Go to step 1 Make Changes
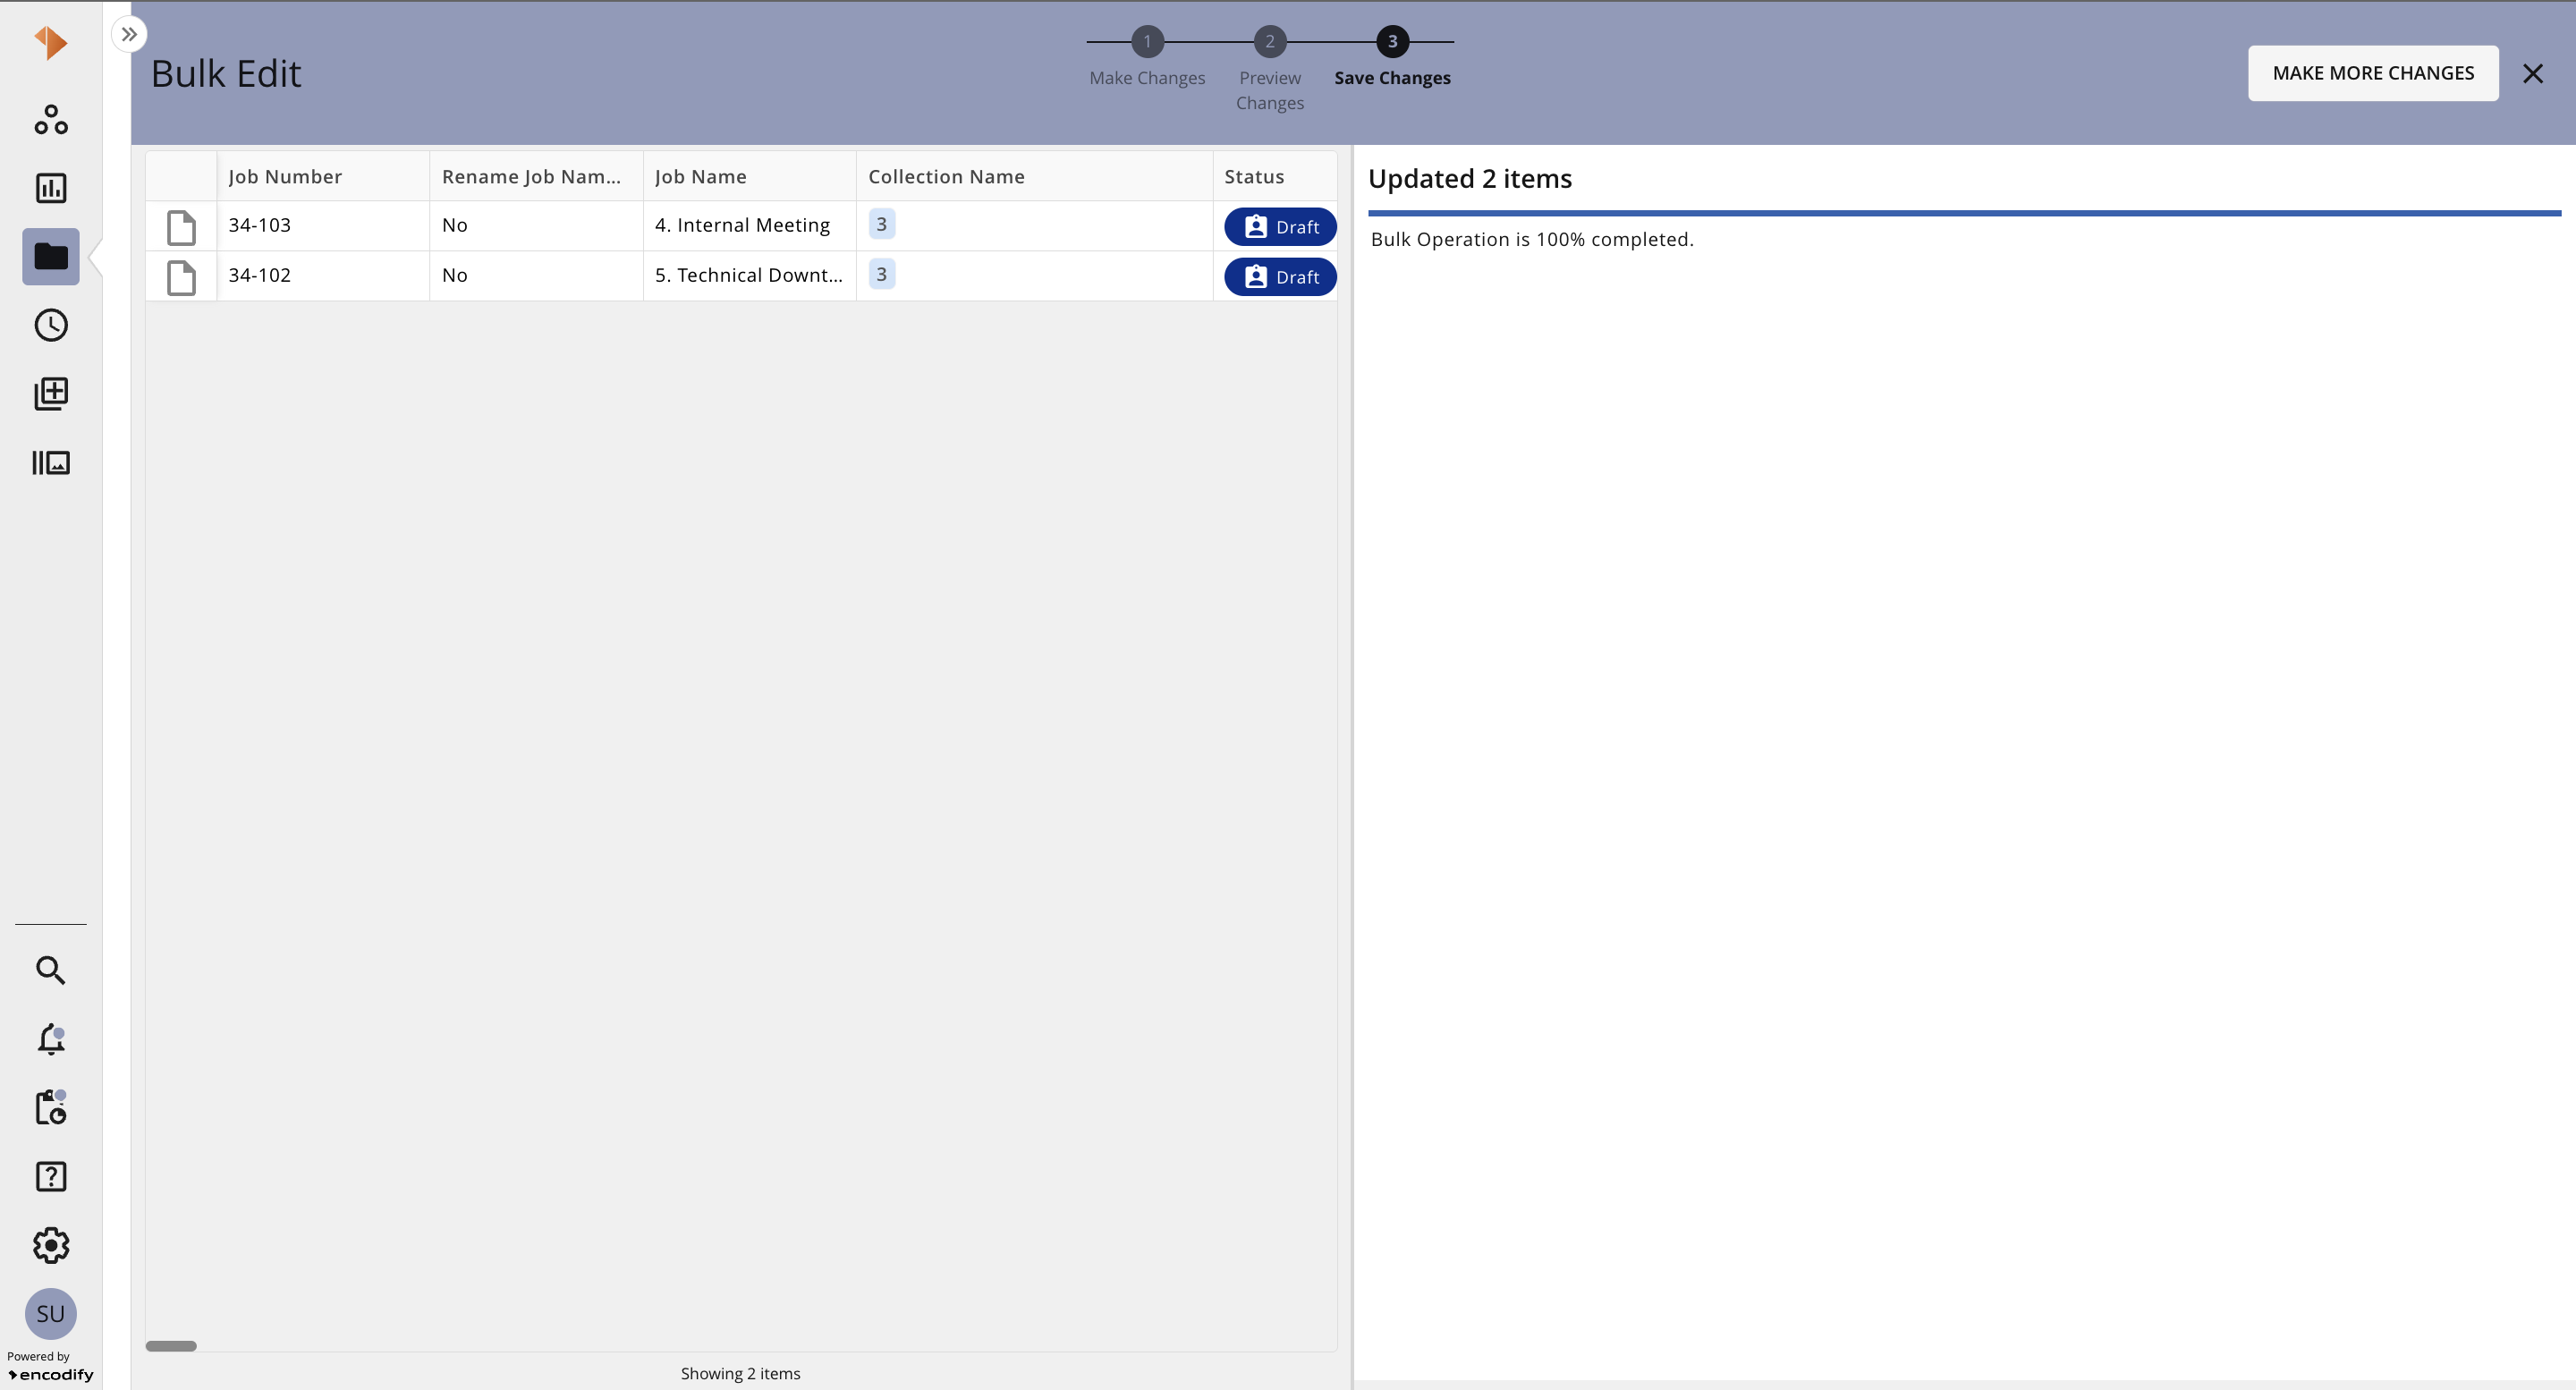 click(1147, 57)
